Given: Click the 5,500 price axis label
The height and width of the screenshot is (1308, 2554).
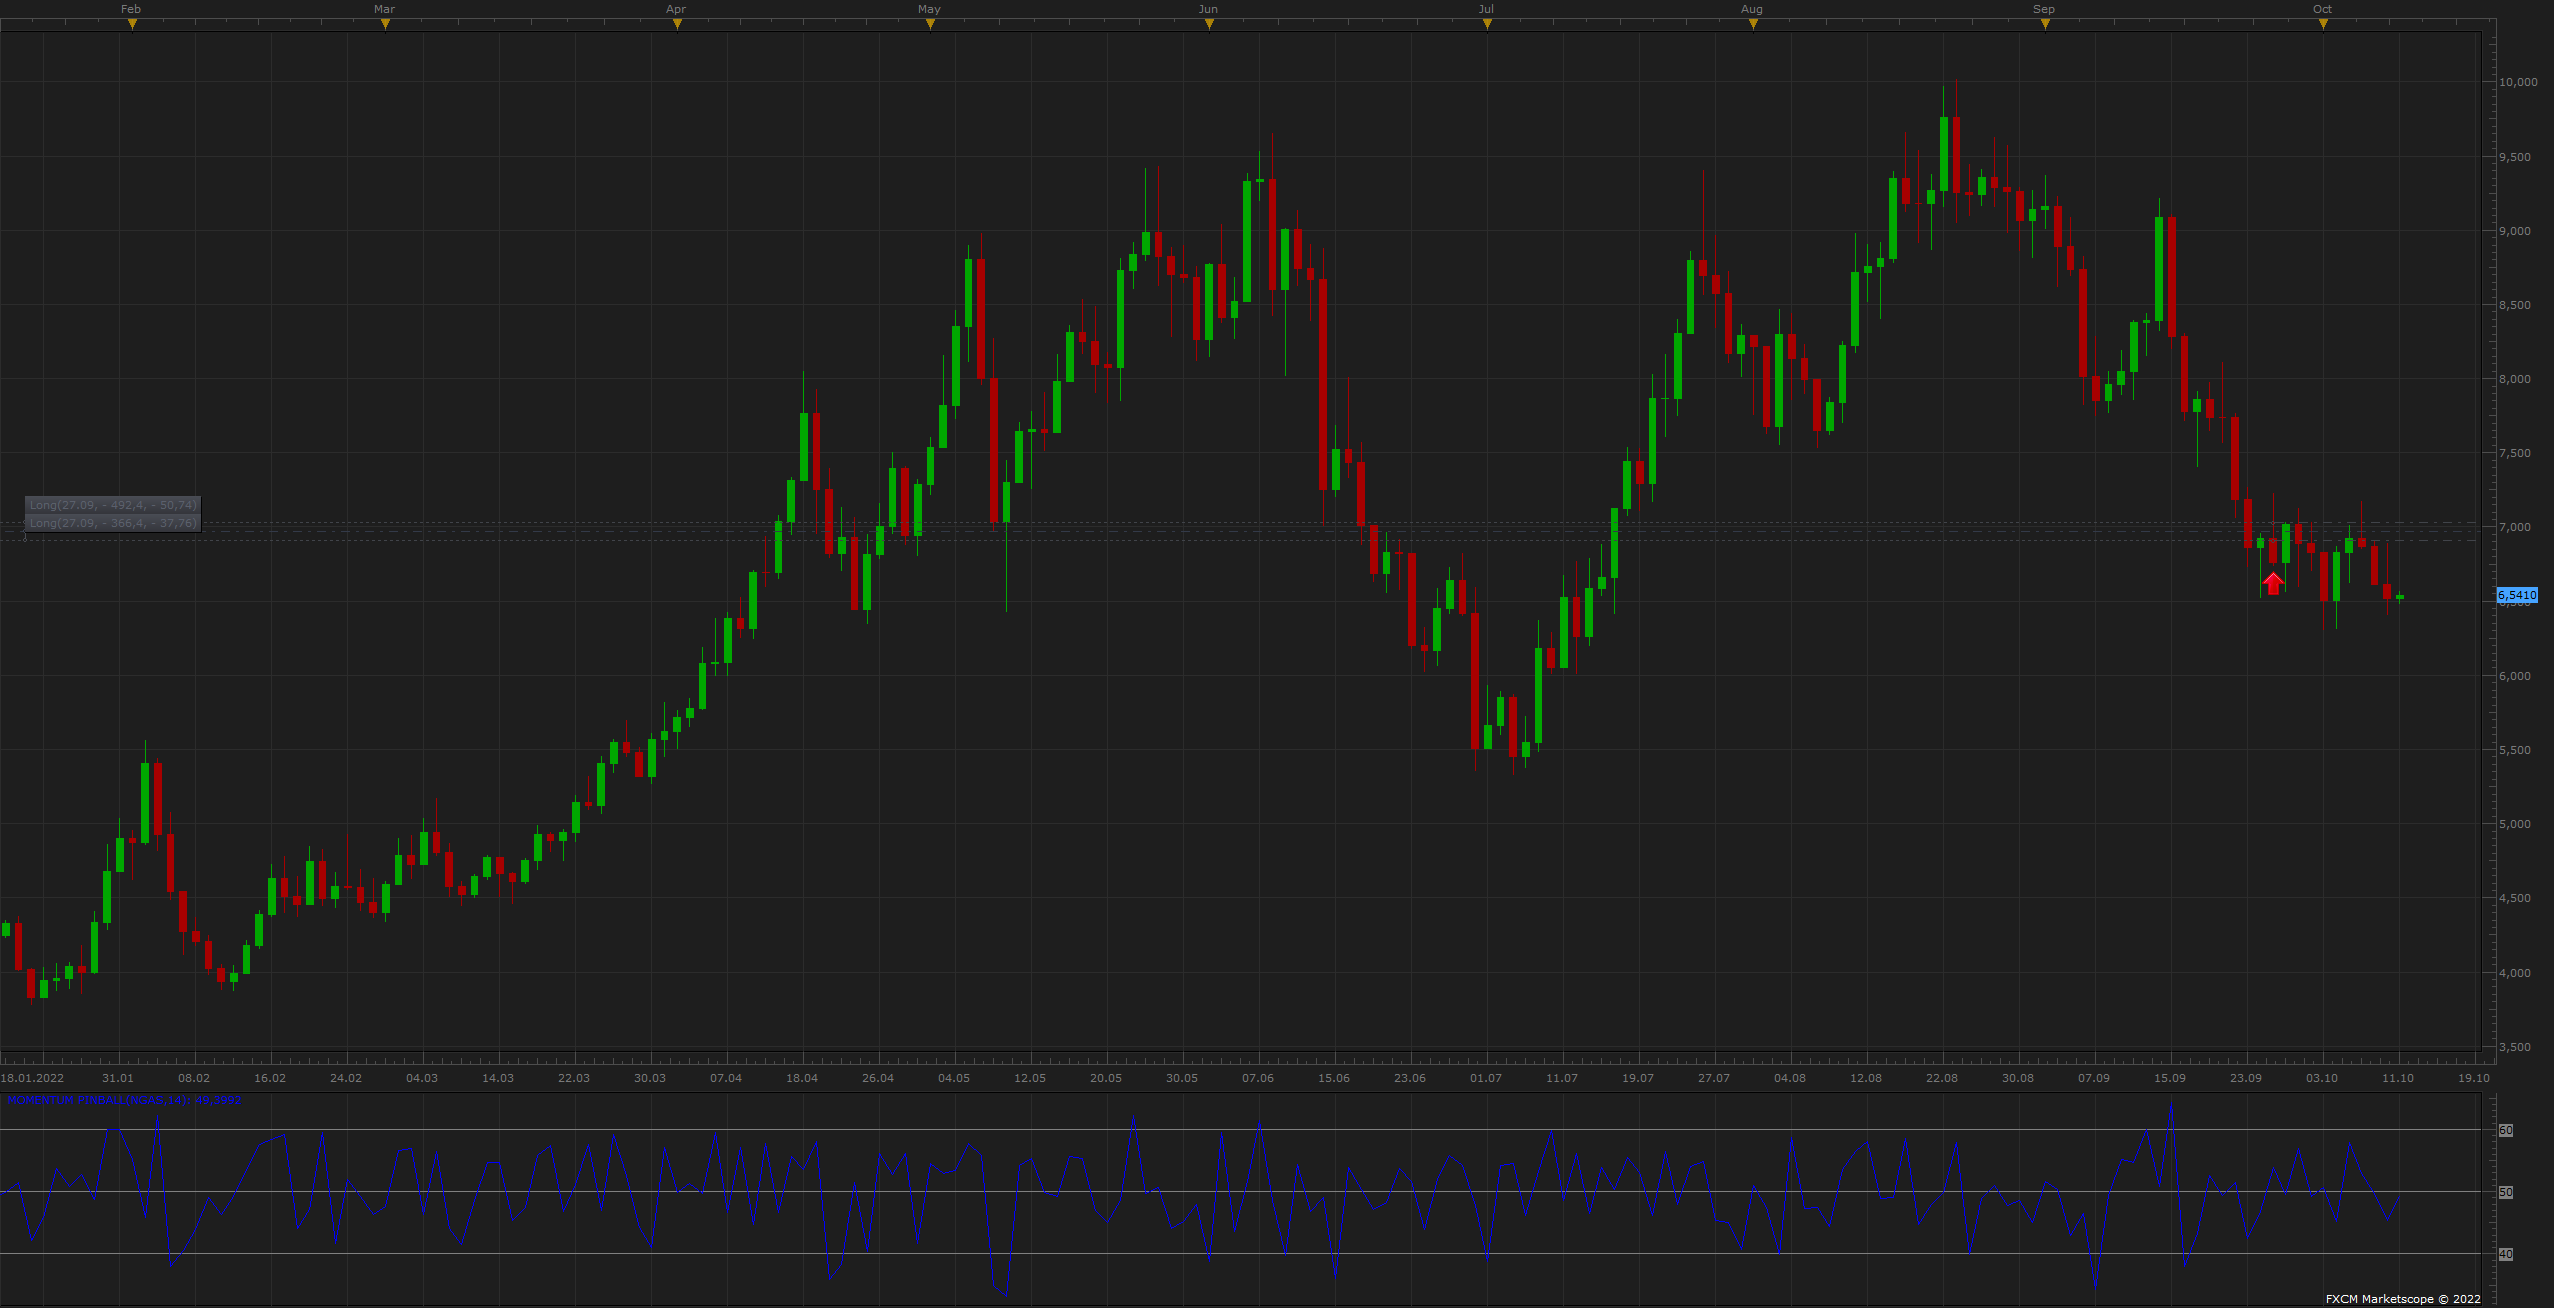Looking at the screenshot, I should tap(2515, 750).
